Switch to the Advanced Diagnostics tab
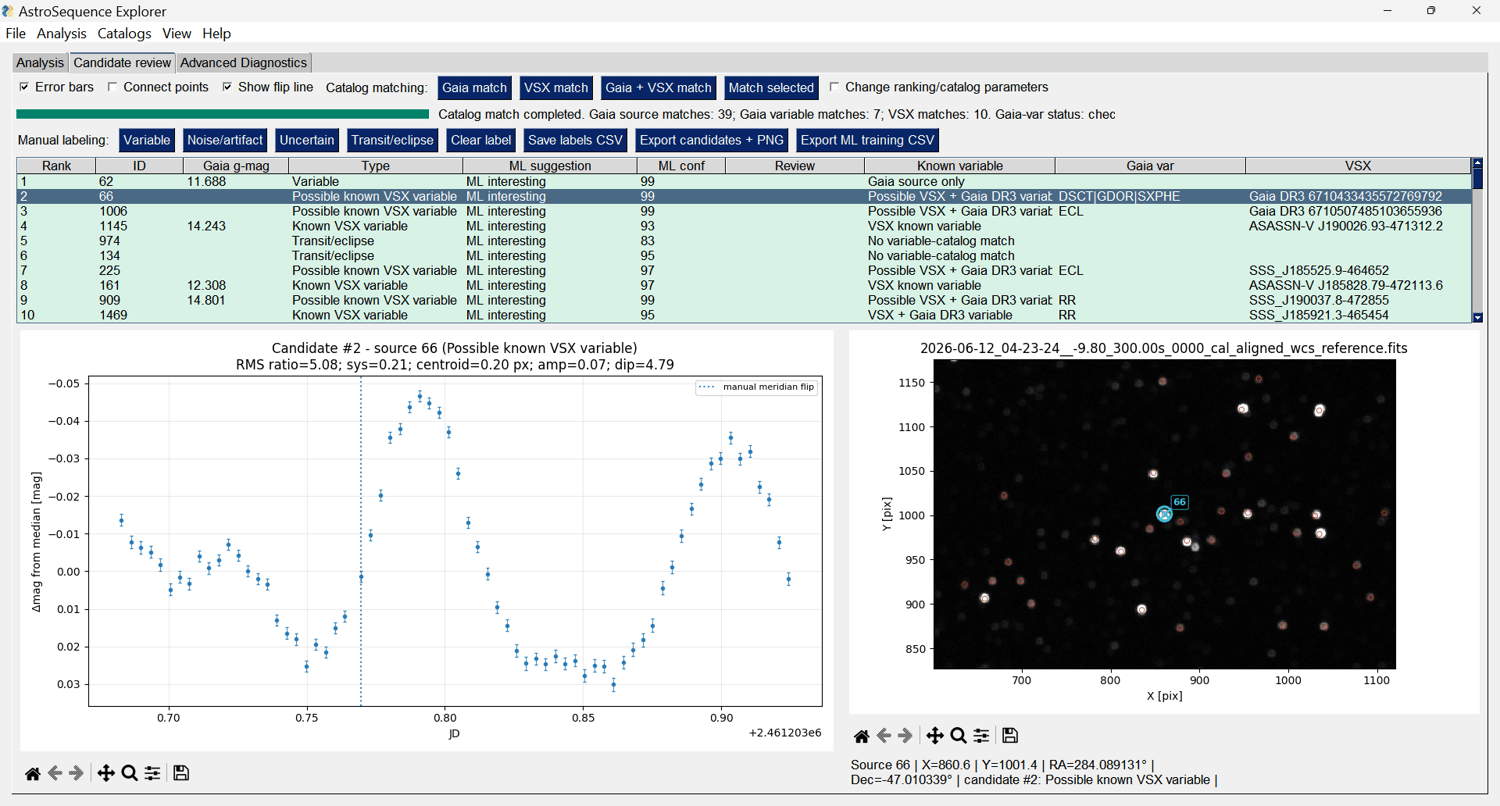The height and width of the screenshot is (806, 1500). click(x=244, y=63)
